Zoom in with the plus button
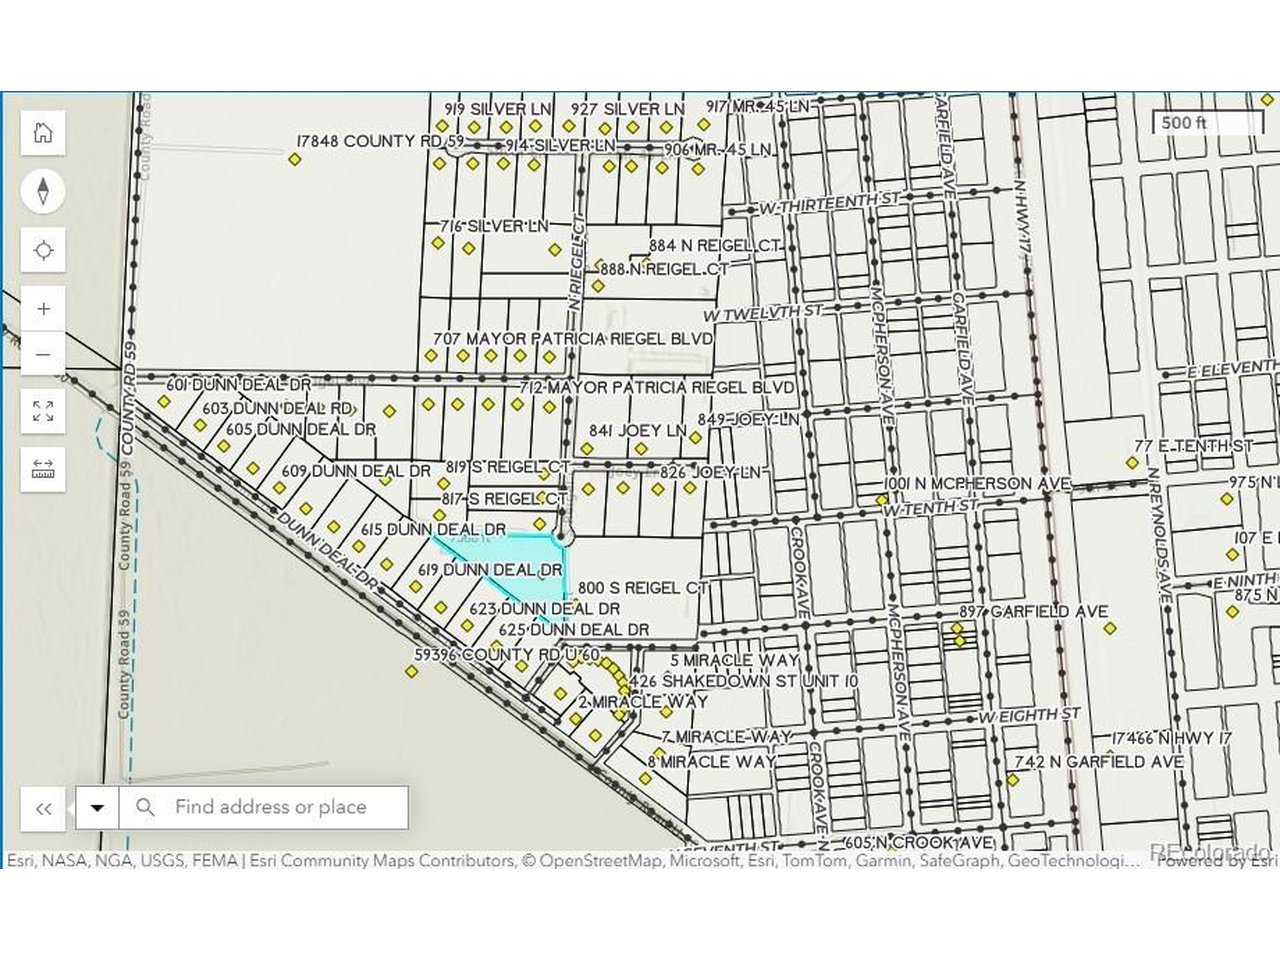 [x=43, y=309]
